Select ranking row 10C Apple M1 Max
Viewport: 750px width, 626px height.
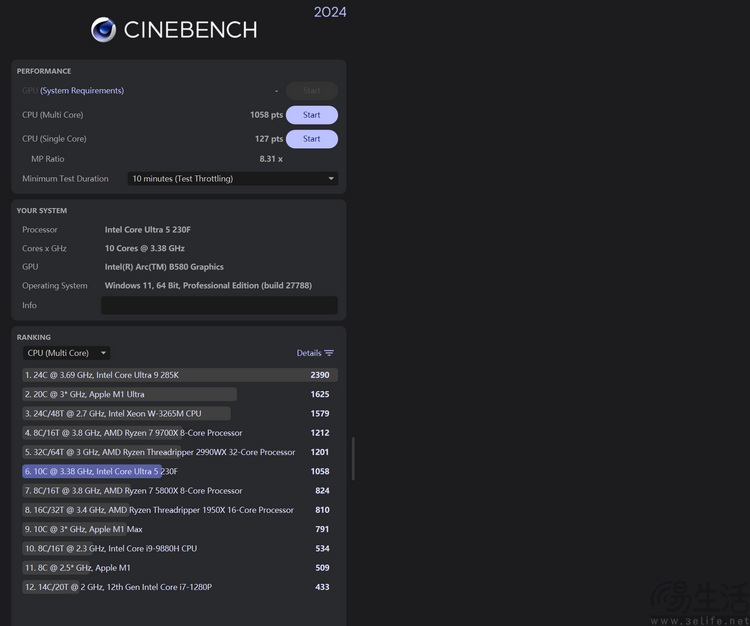click(180, 529)
